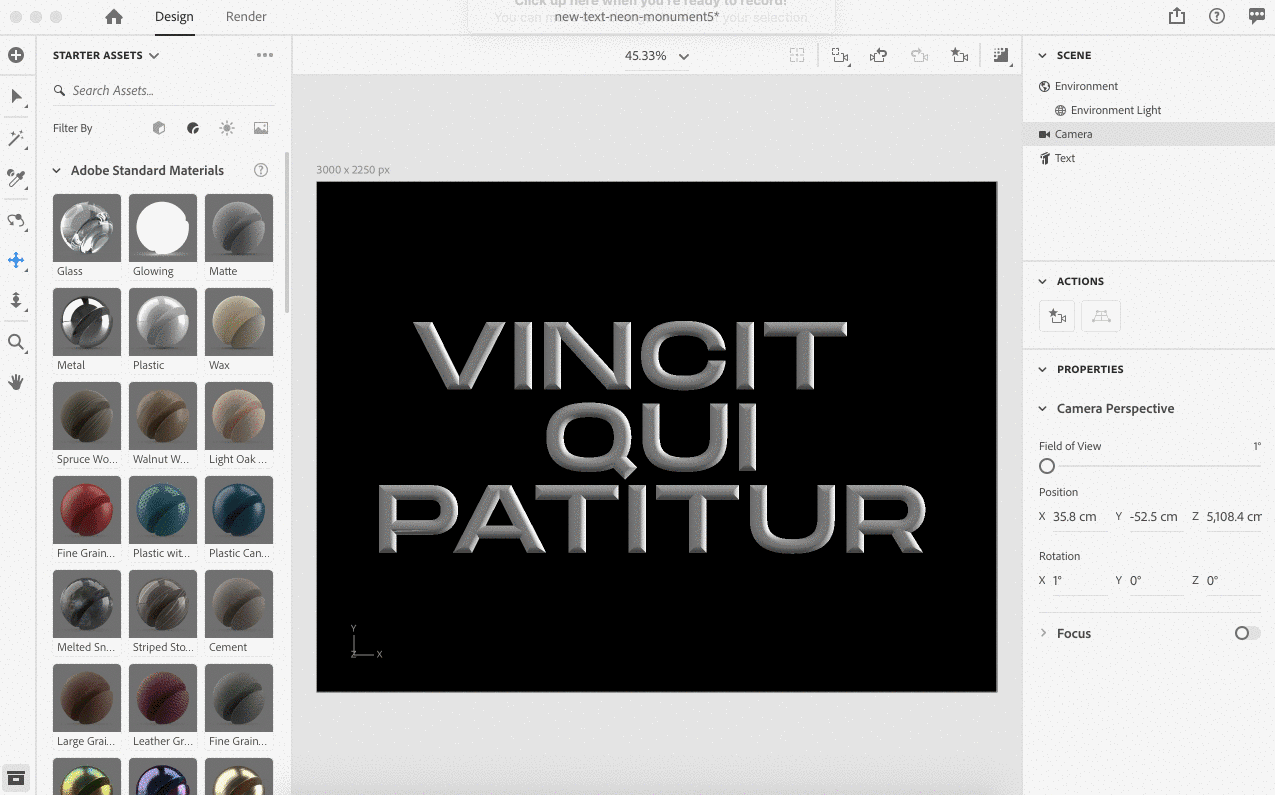Collapse the Properties panel
The width and height of the screenshot is (1275, 795).
point(1042,370)
